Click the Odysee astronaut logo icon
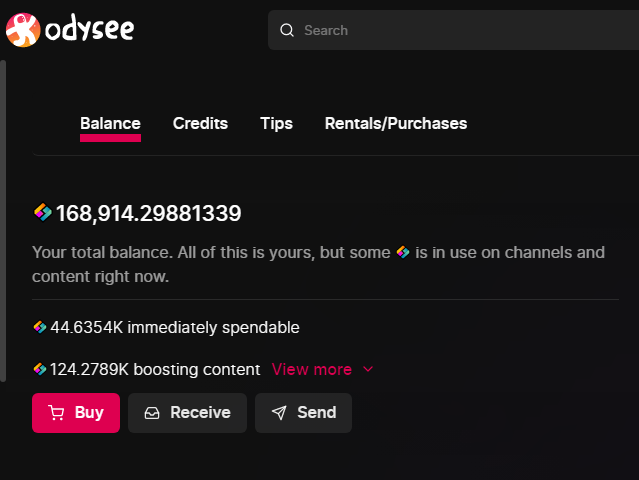Screen dimensions: 639x480 [x=23, y=30]
